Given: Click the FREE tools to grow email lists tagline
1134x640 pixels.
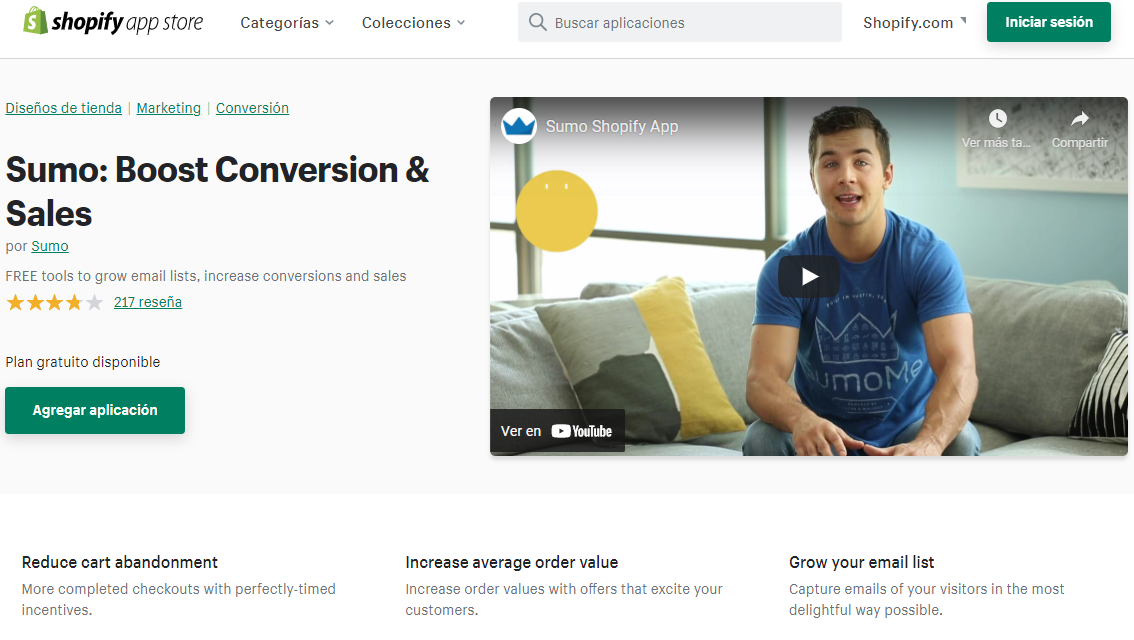Looking at the screenshot, I should click(x=205, y=276).
